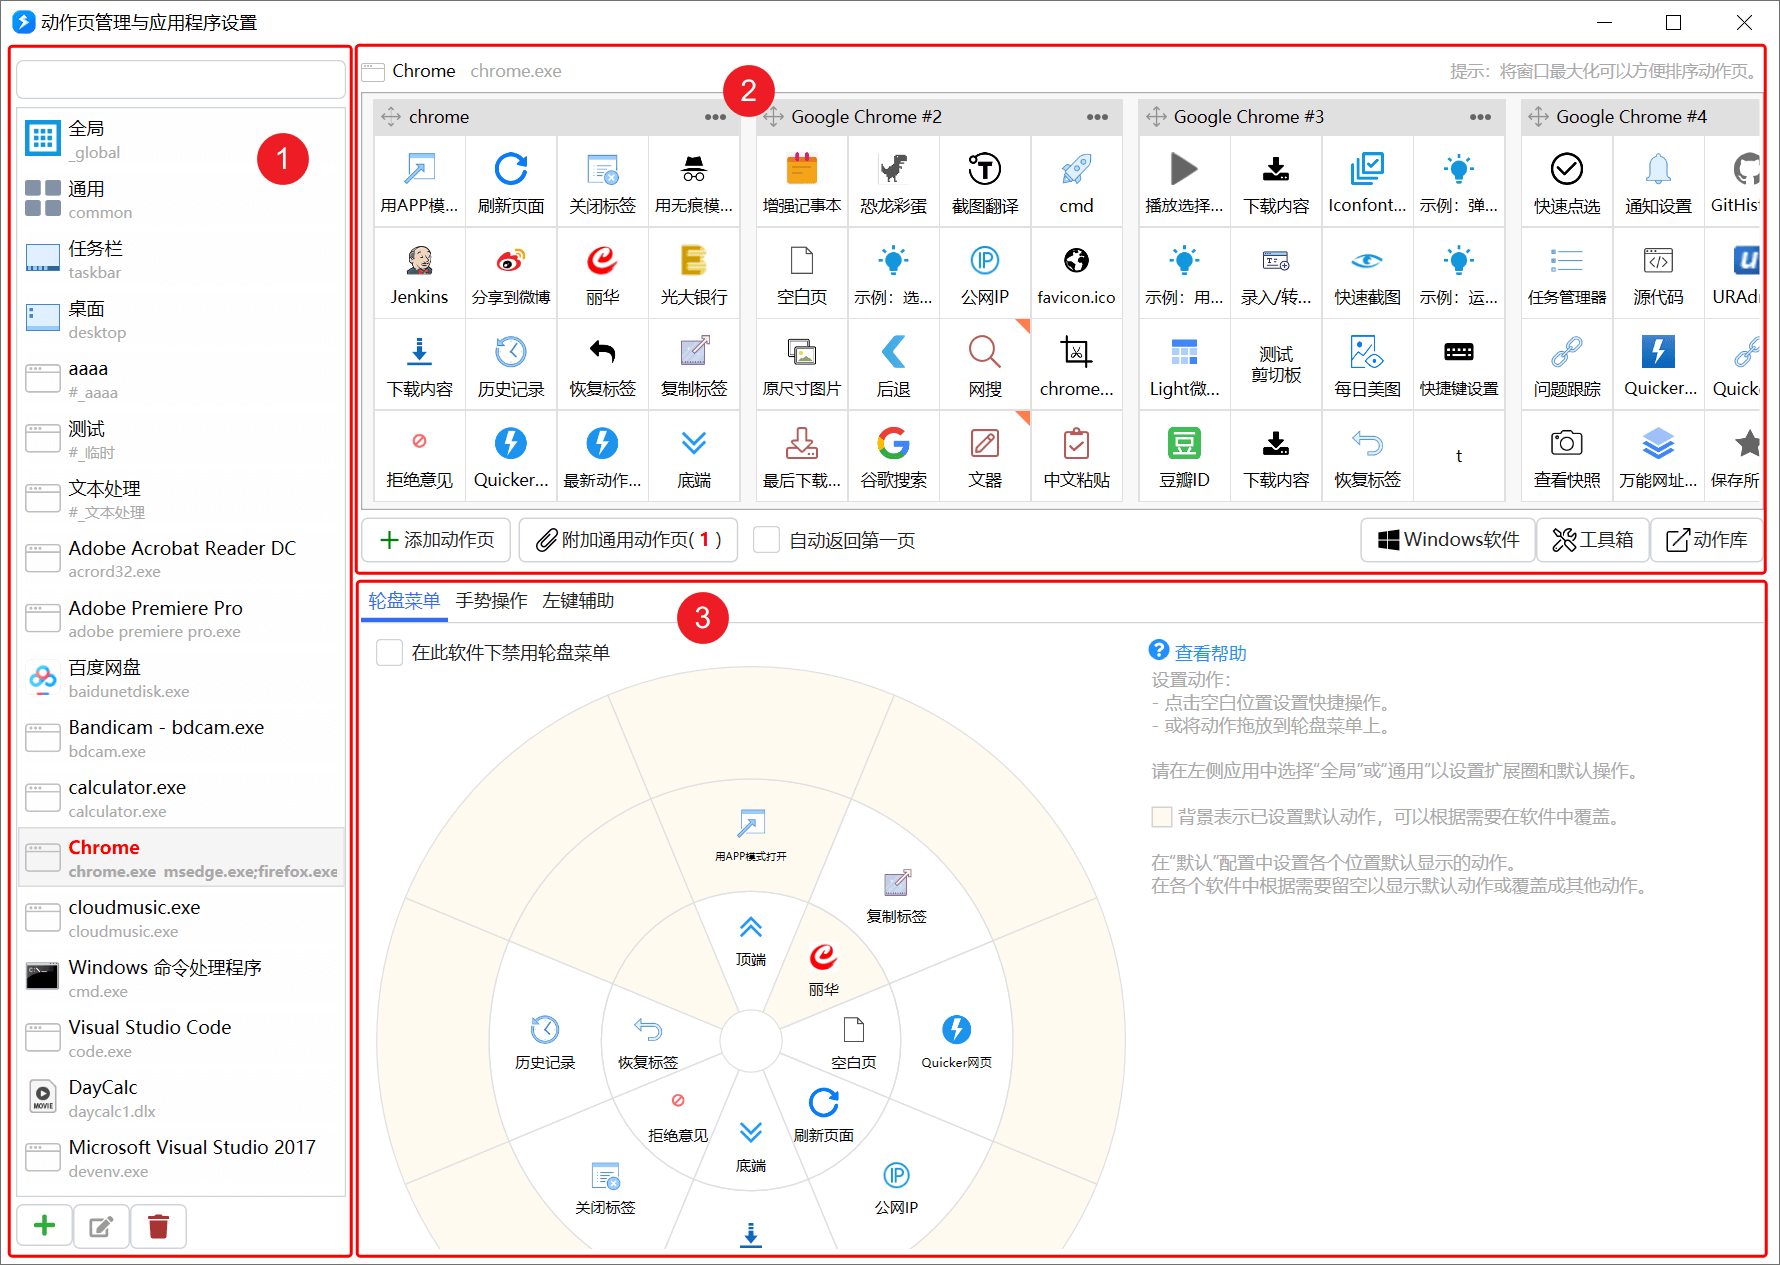
Task: Click the 最后下载 action icon
Action: coord(802,456)
